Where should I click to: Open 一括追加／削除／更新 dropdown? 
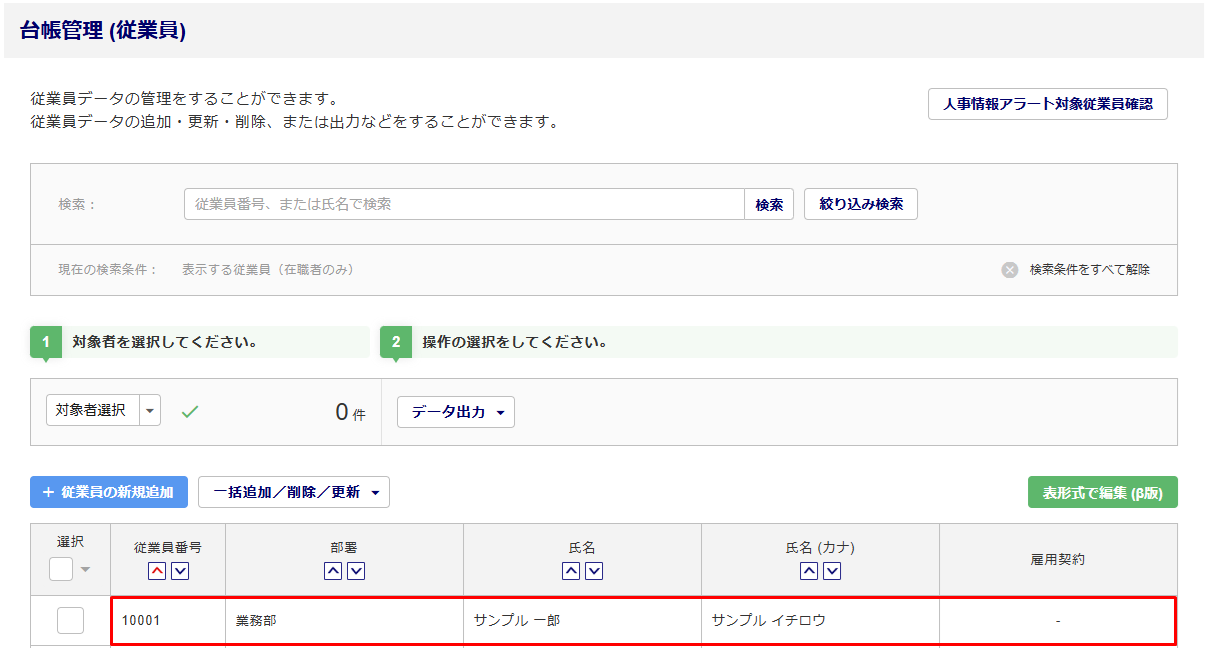click(293, 492)
